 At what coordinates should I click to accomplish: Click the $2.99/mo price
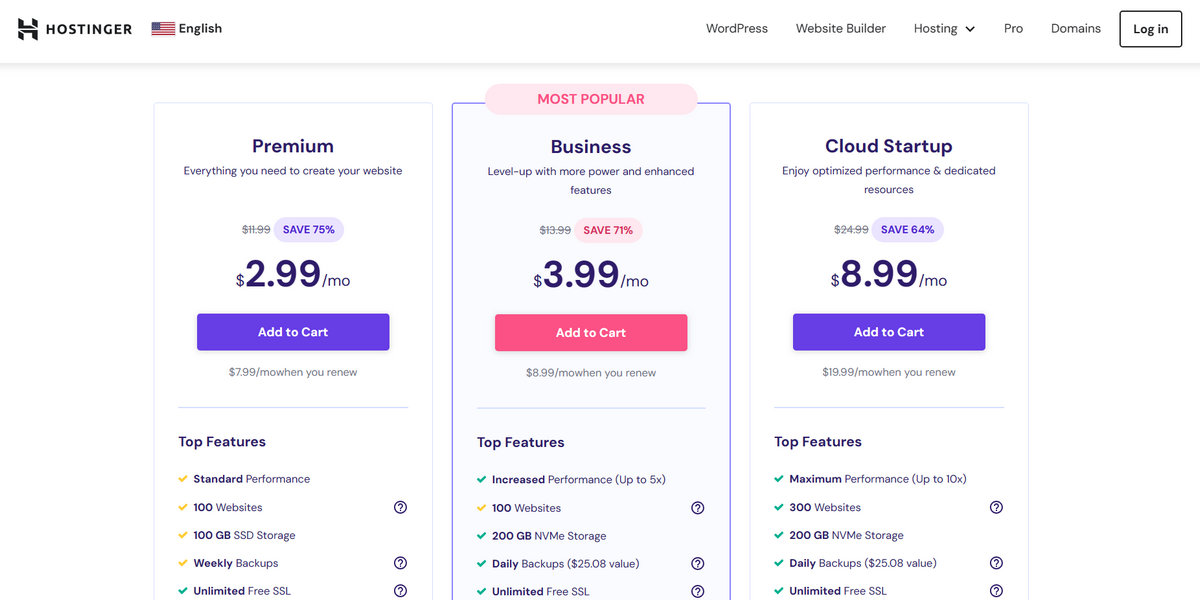(293, 274)
